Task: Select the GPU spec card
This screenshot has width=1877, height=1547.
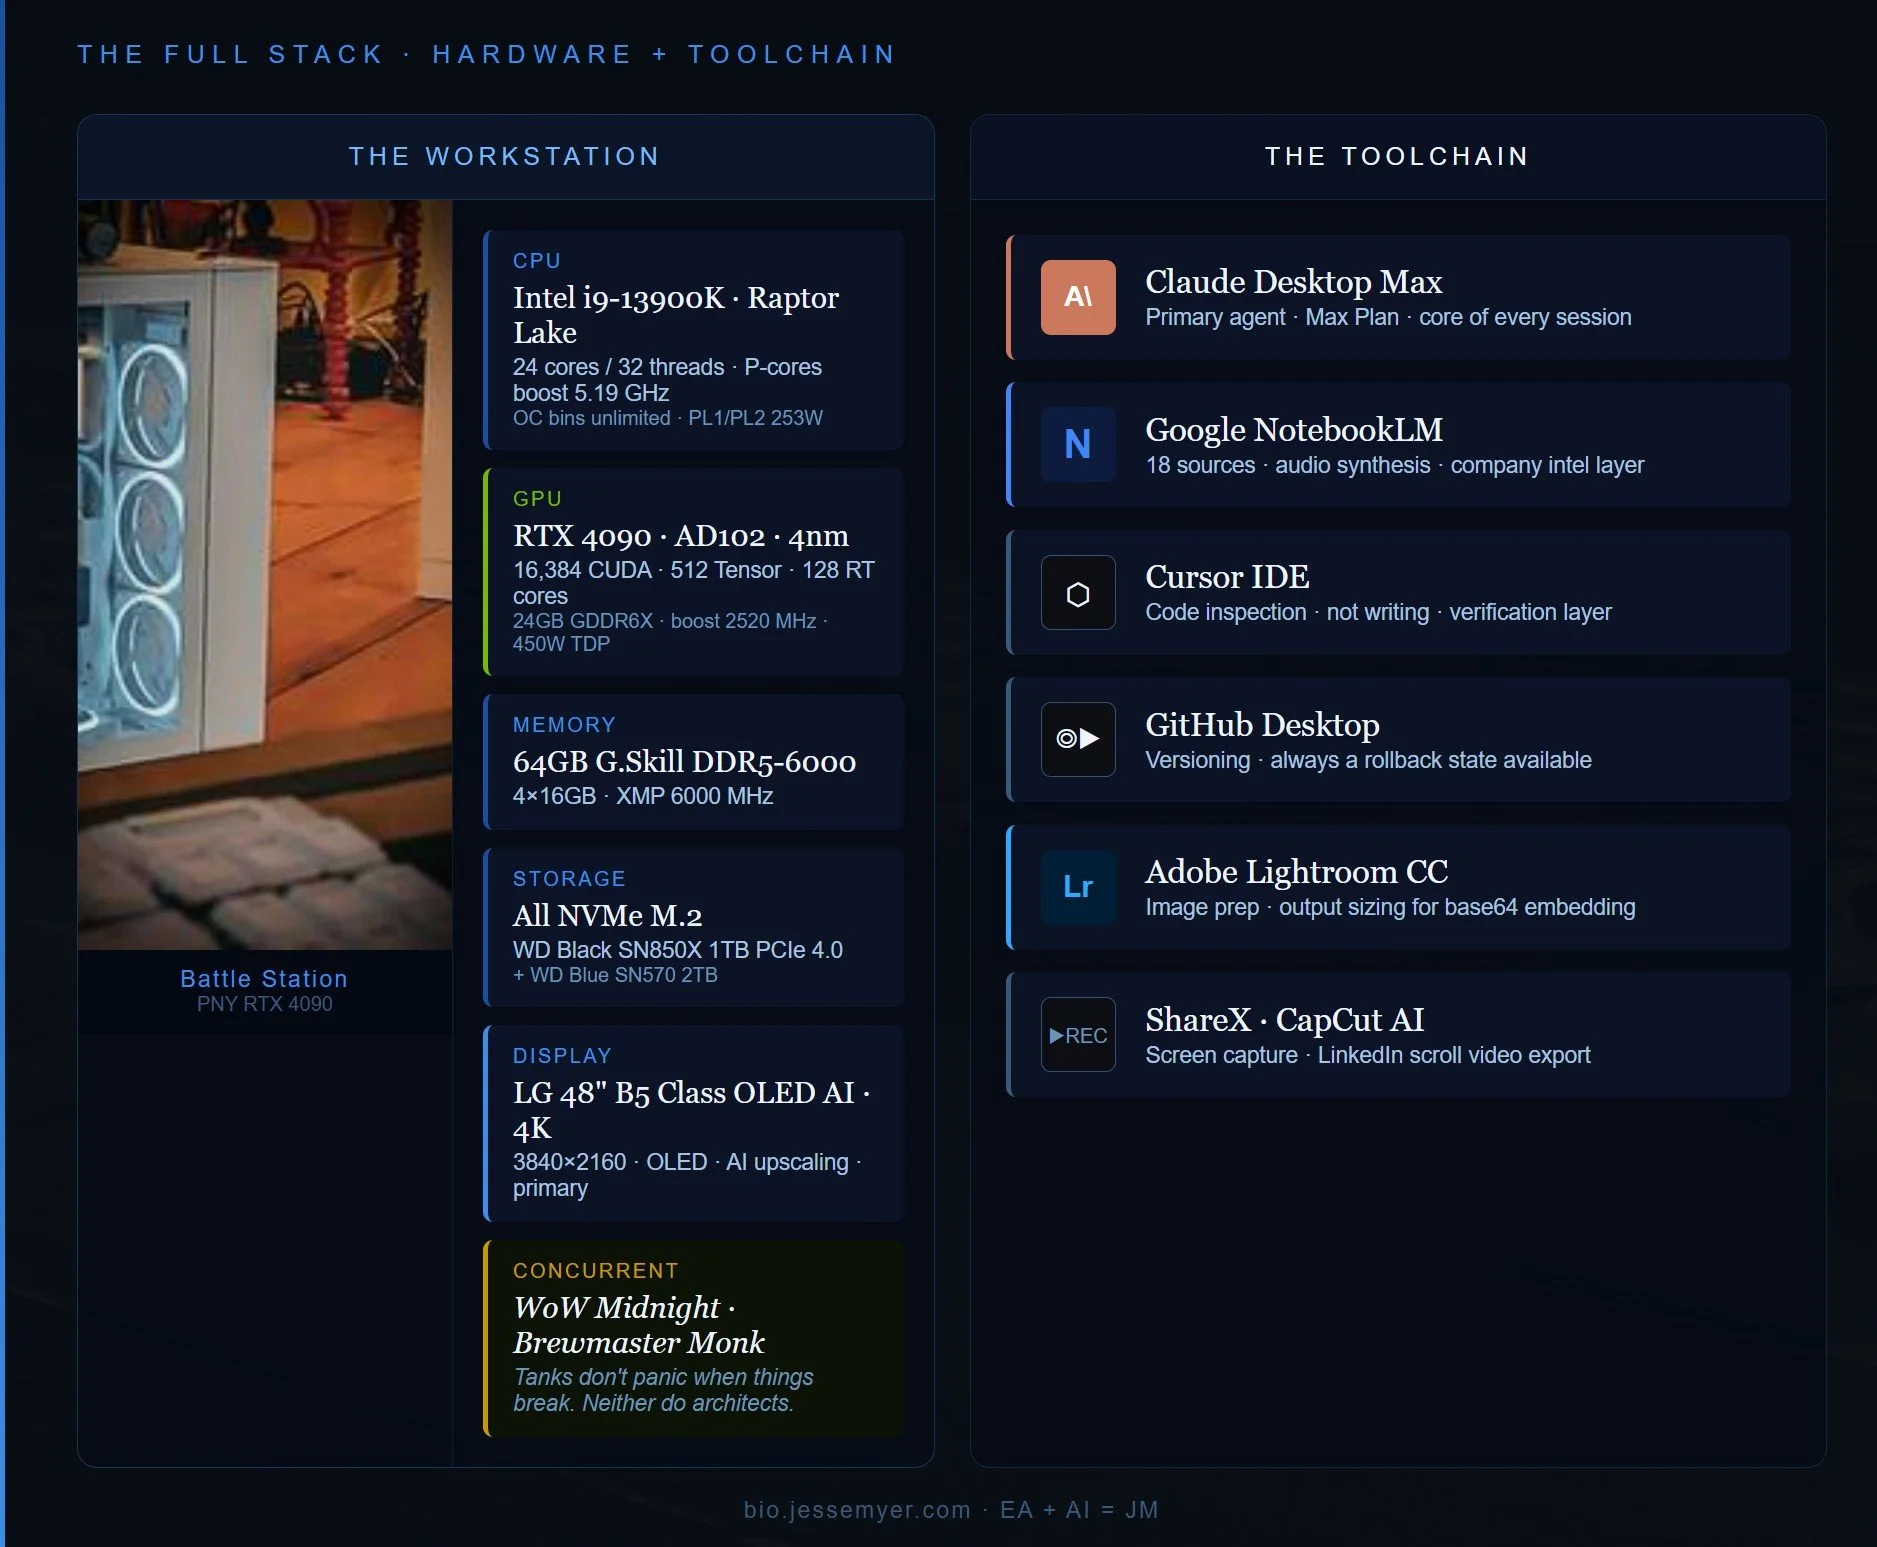Action: click(x=694, y=572)
